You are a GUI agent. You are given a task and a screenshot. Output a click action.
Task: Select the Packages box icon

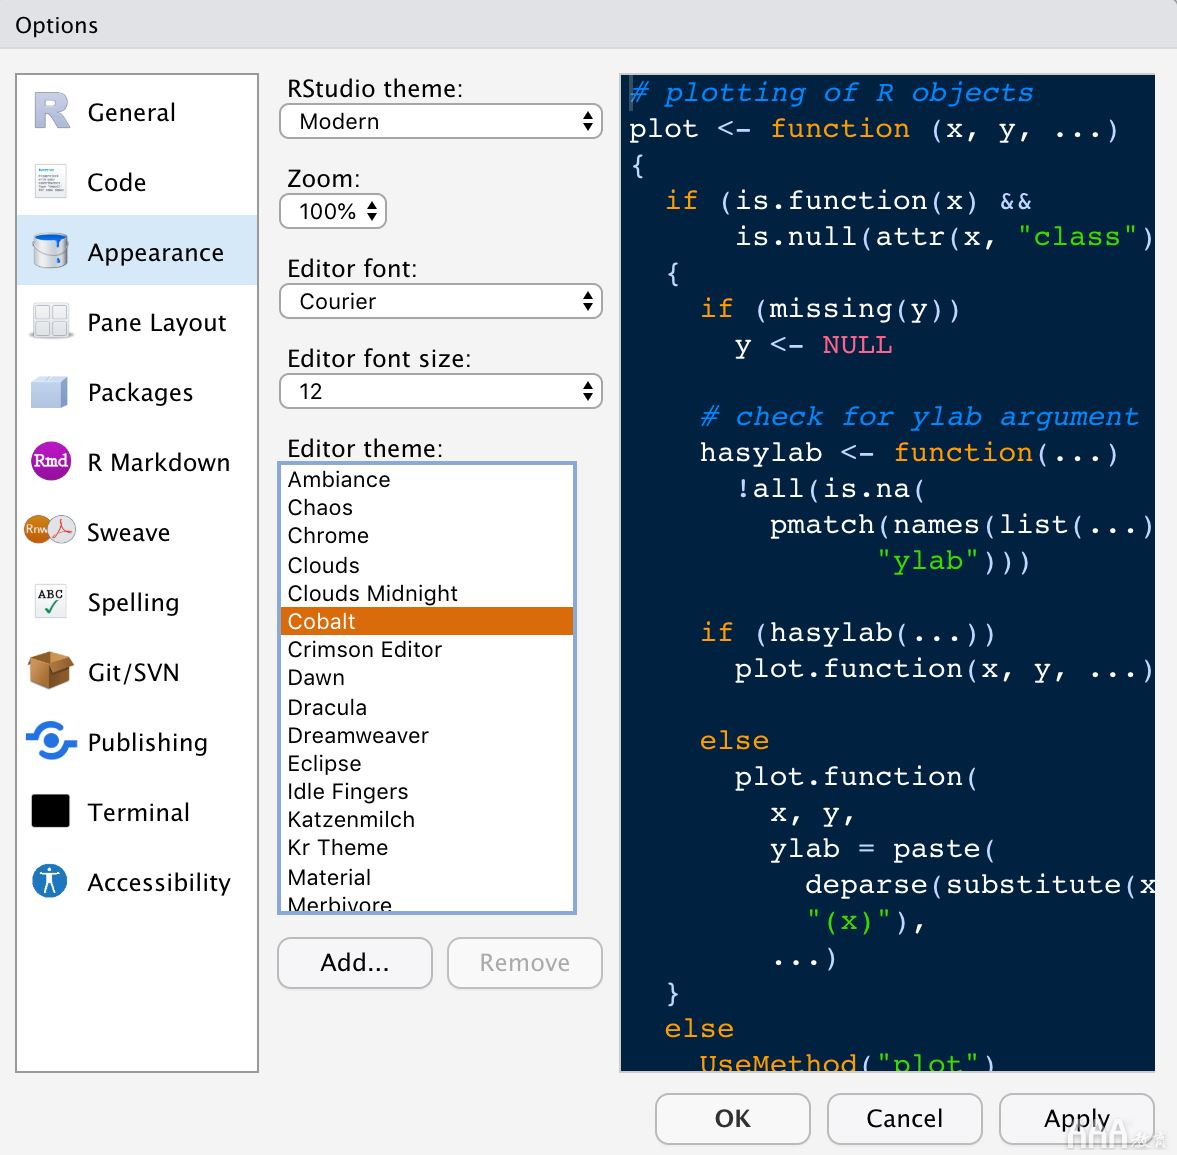[x=50, y=392]
